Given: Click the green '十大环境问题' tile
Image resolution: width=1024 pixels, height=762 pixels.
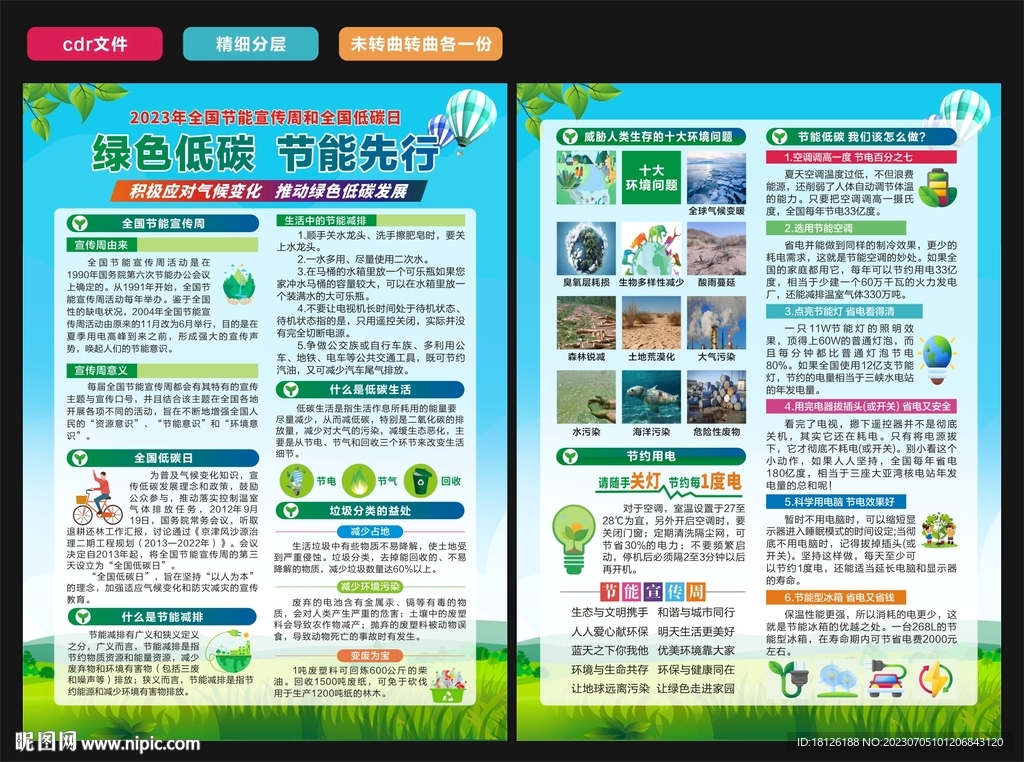Looking at the screenshot, I should (x=651, y=178).
